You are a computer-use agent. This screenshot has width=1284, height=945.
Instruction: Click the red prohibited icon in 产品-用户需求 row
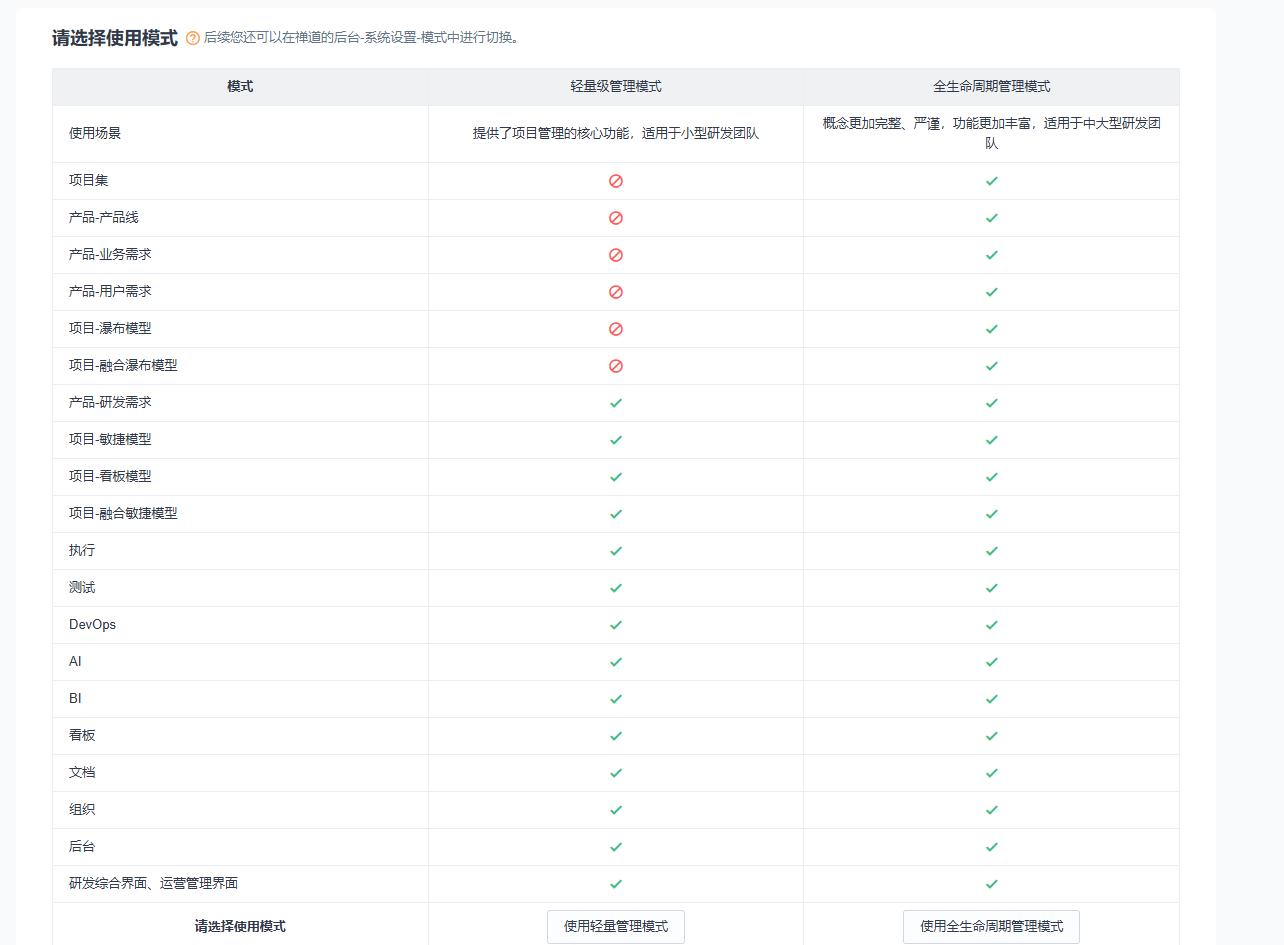pyautogui.click(x=616, y=292)
